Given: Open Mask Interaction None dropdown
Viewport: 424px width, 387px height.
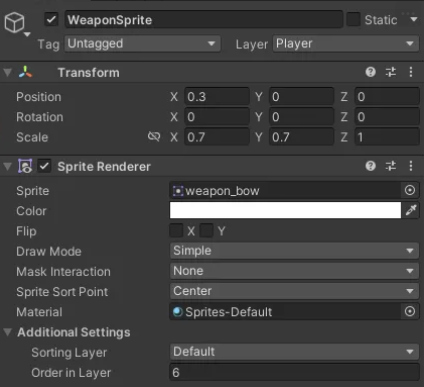Looking at the screenshot, I should point(294,271).
